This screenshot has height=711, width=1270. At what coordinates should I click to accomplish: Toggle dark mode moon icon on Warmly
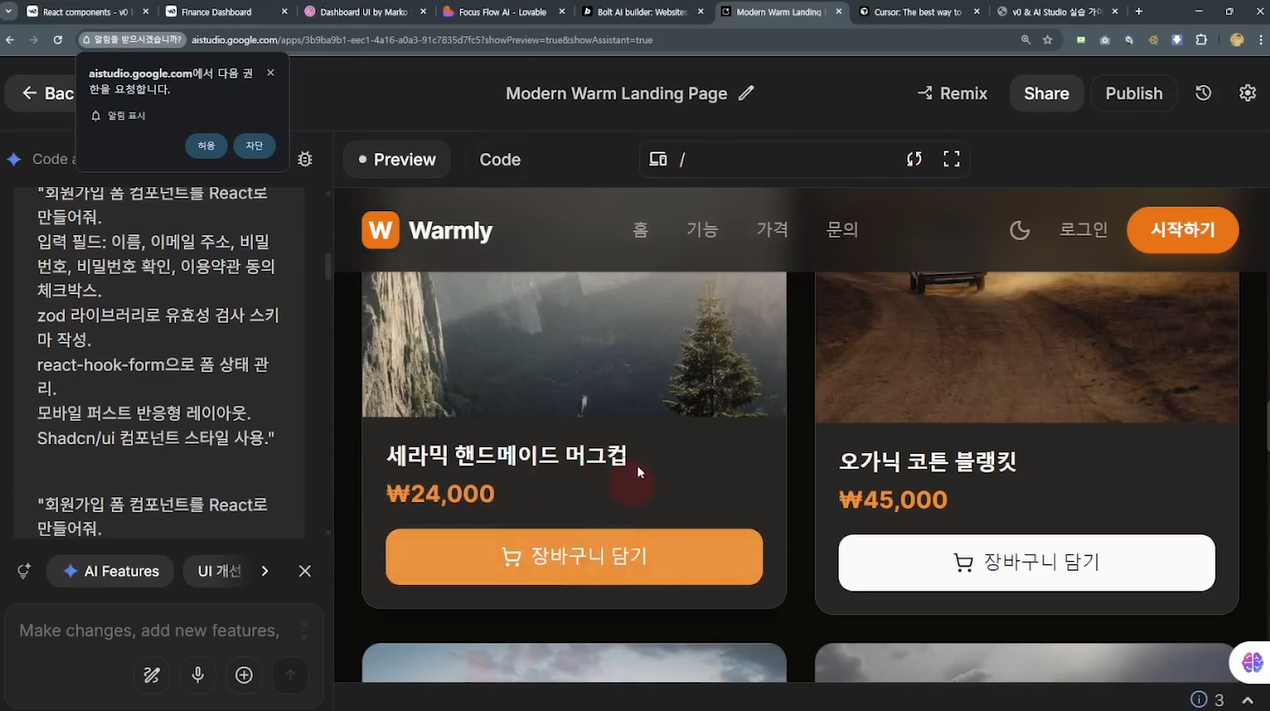[1019, 230]
